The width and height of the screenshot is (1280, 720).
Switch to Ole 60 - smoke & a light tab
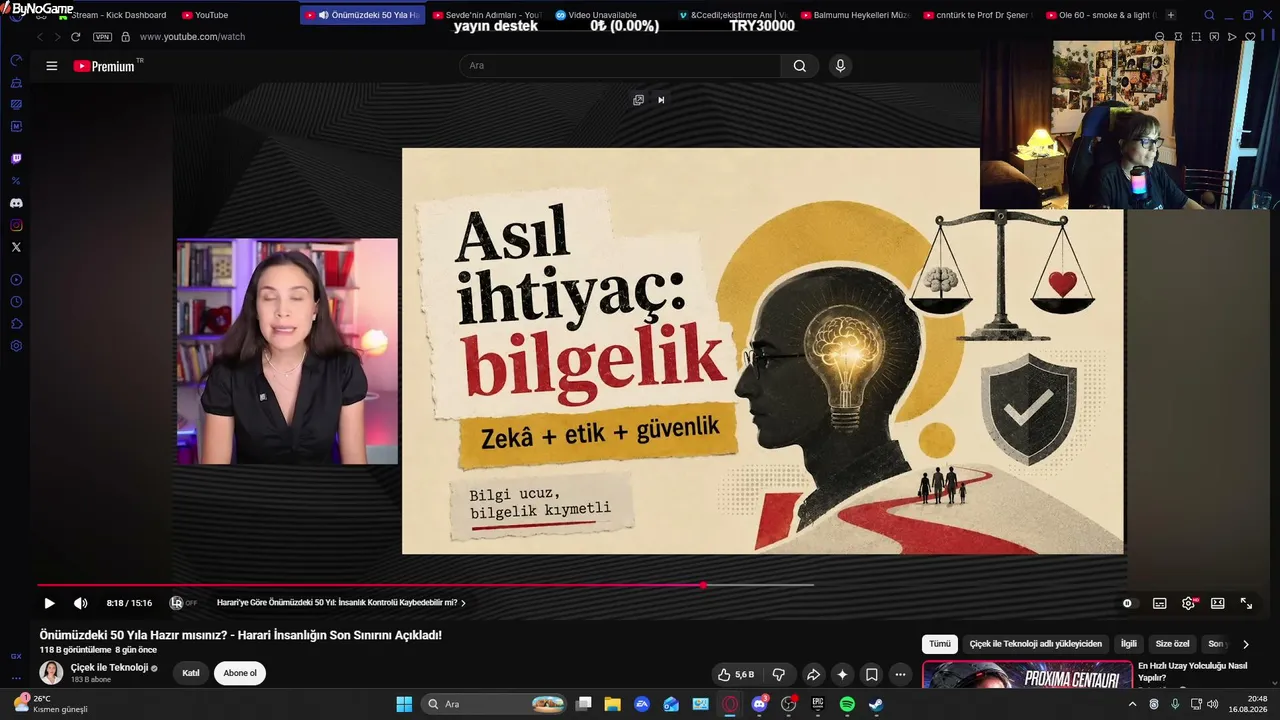tap(1102, 15)
